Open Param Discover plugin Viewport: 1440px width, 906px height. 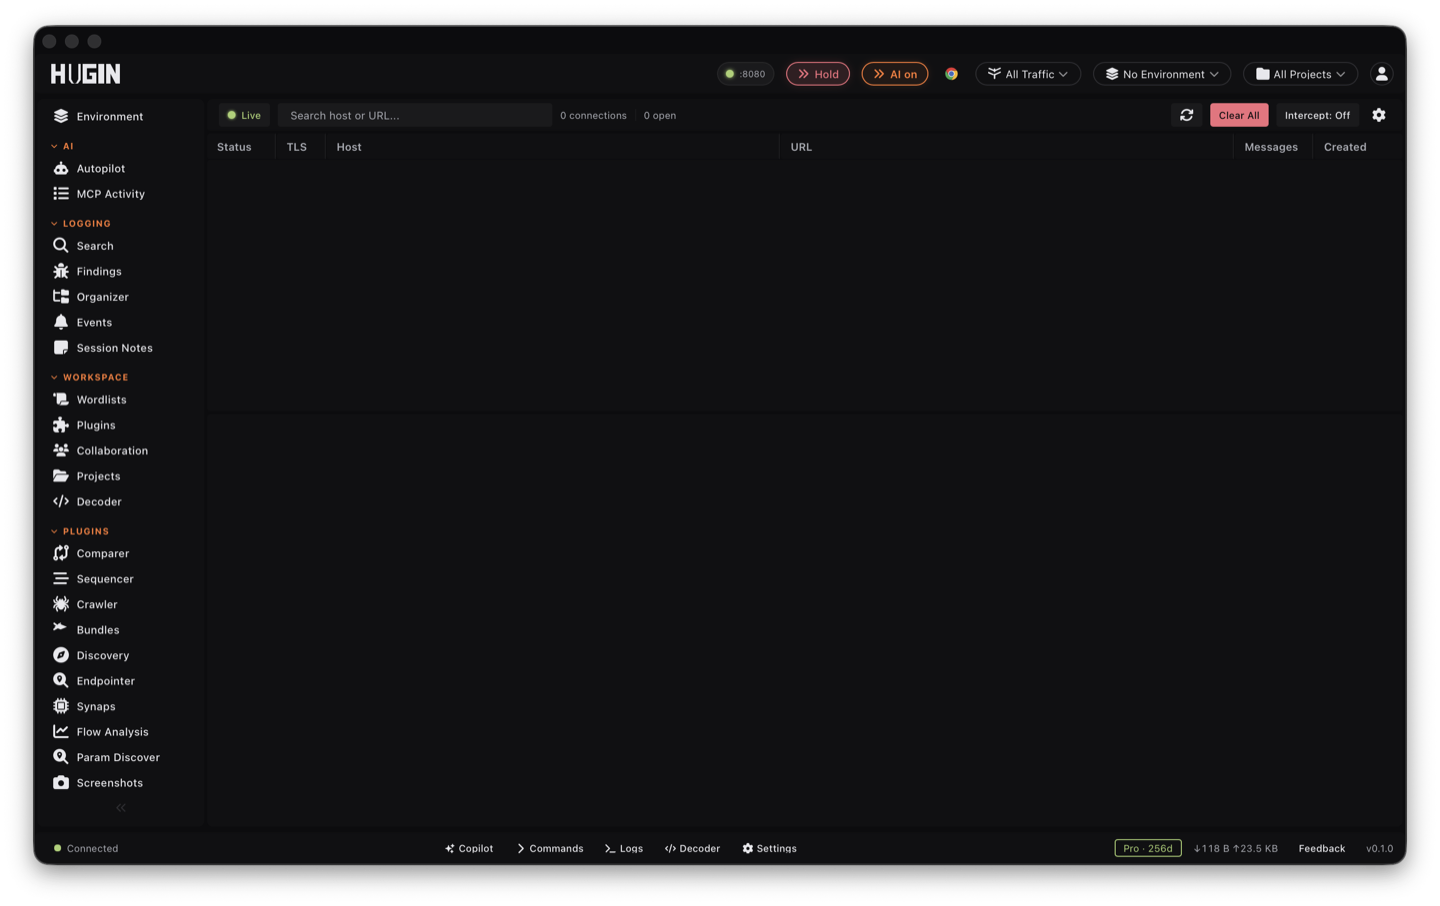(x=106, y=757)
